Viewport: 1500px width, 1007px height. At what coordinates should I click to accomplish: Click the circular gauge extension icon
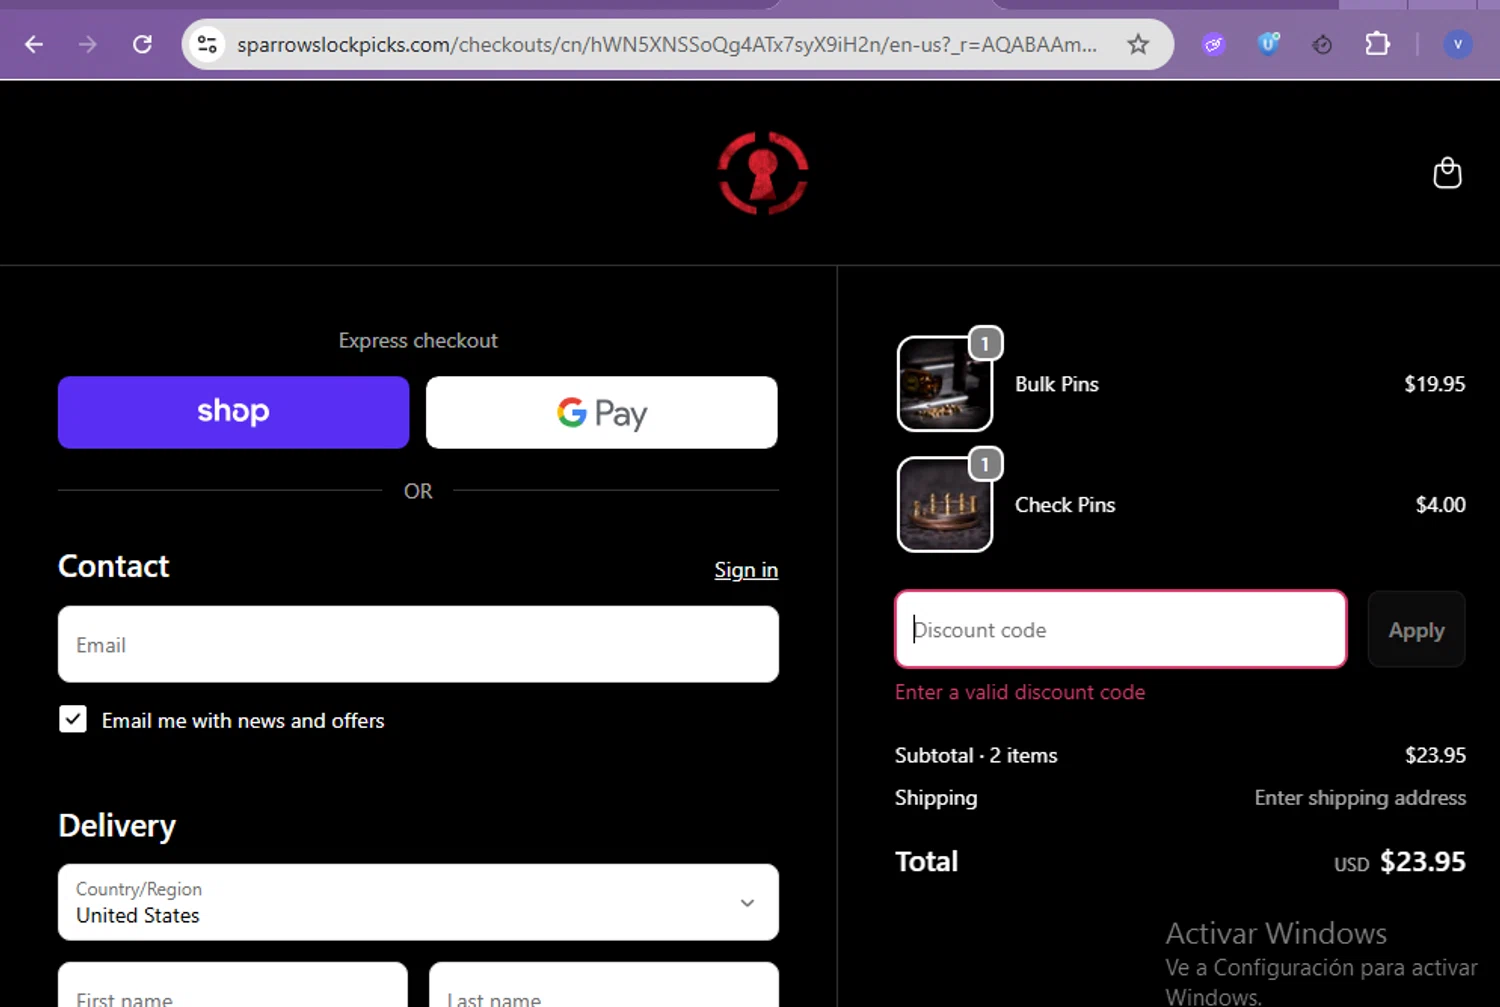pyautogui.click(x=1322, y=44)
